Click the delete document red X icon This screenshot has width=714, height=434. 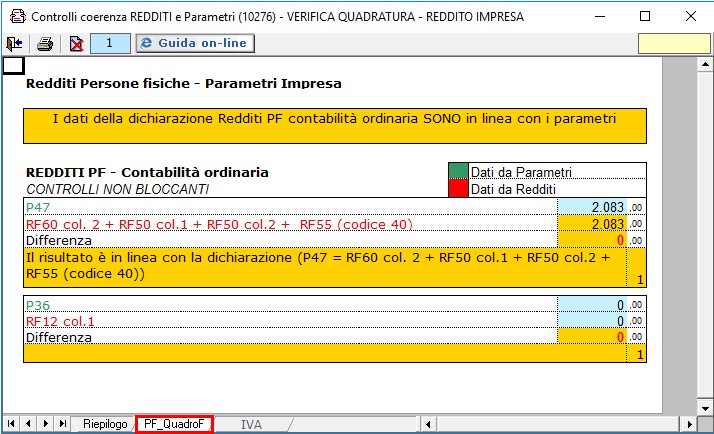pyautogui.click(x=76, y=44)
